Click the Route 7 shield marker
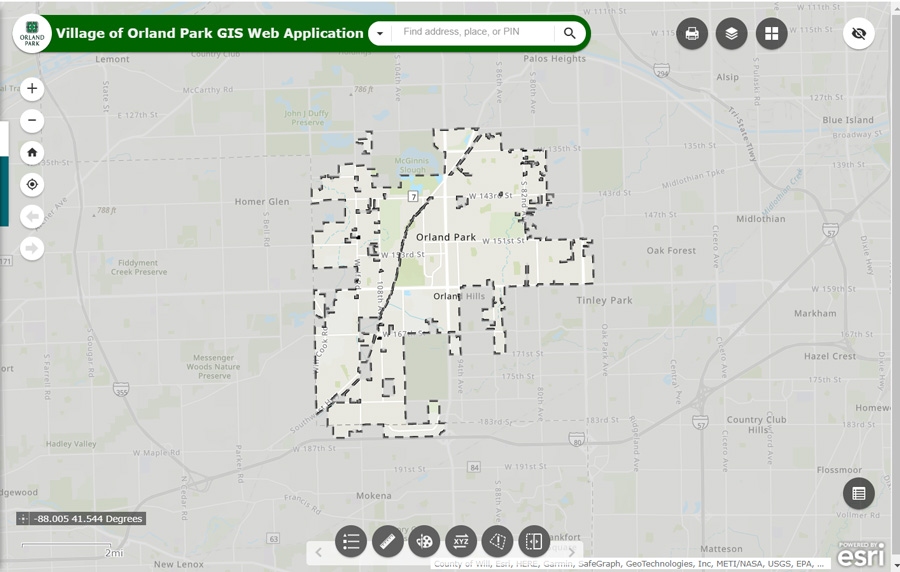The image size is (900, 572). (413, 197)
